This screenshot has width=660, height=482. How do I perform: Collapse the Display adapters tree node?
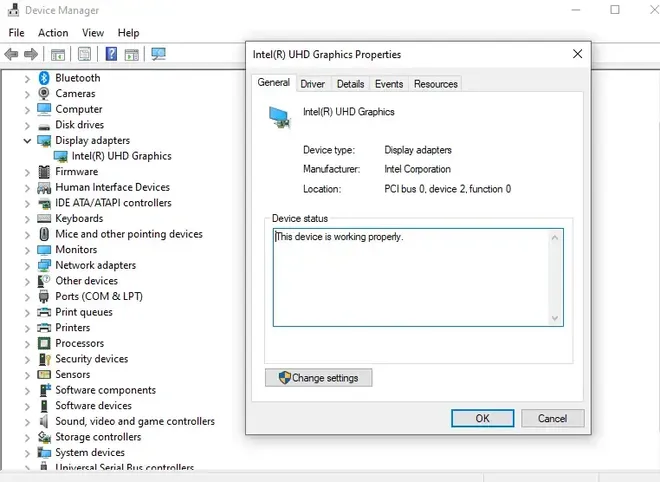coord(27,141)
